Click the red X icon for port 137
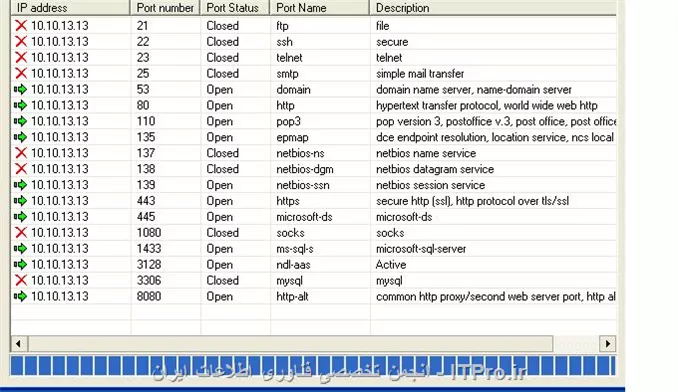 20,153
